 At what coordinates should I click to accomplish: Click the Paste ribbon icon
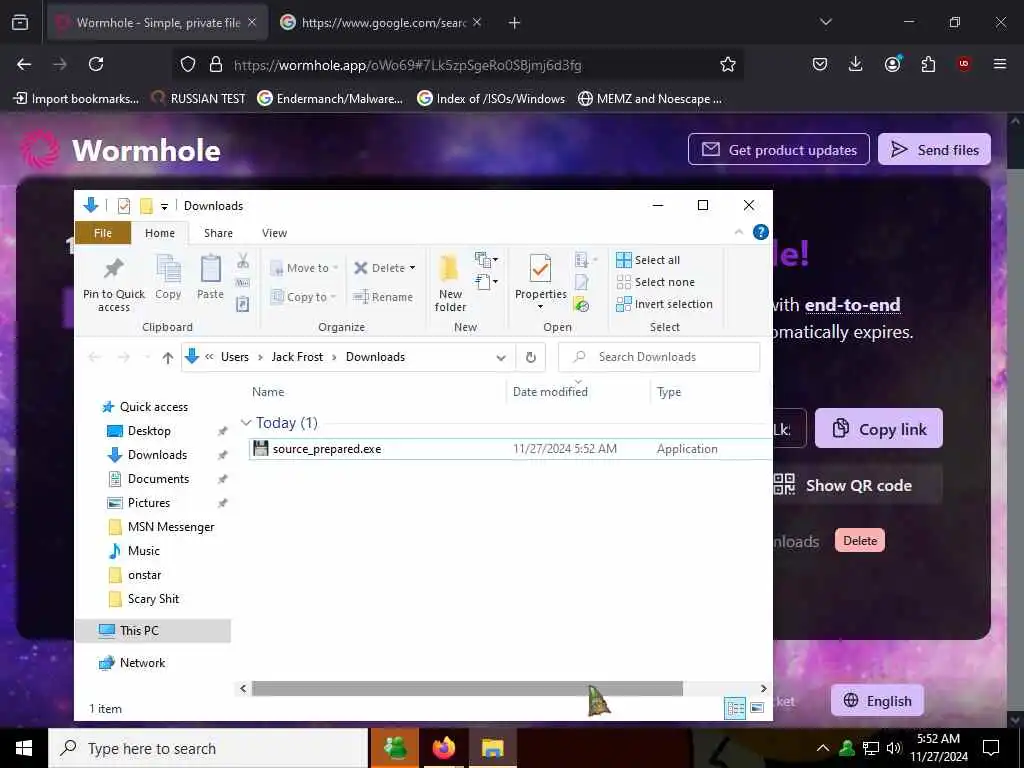[x=210, y=268]
